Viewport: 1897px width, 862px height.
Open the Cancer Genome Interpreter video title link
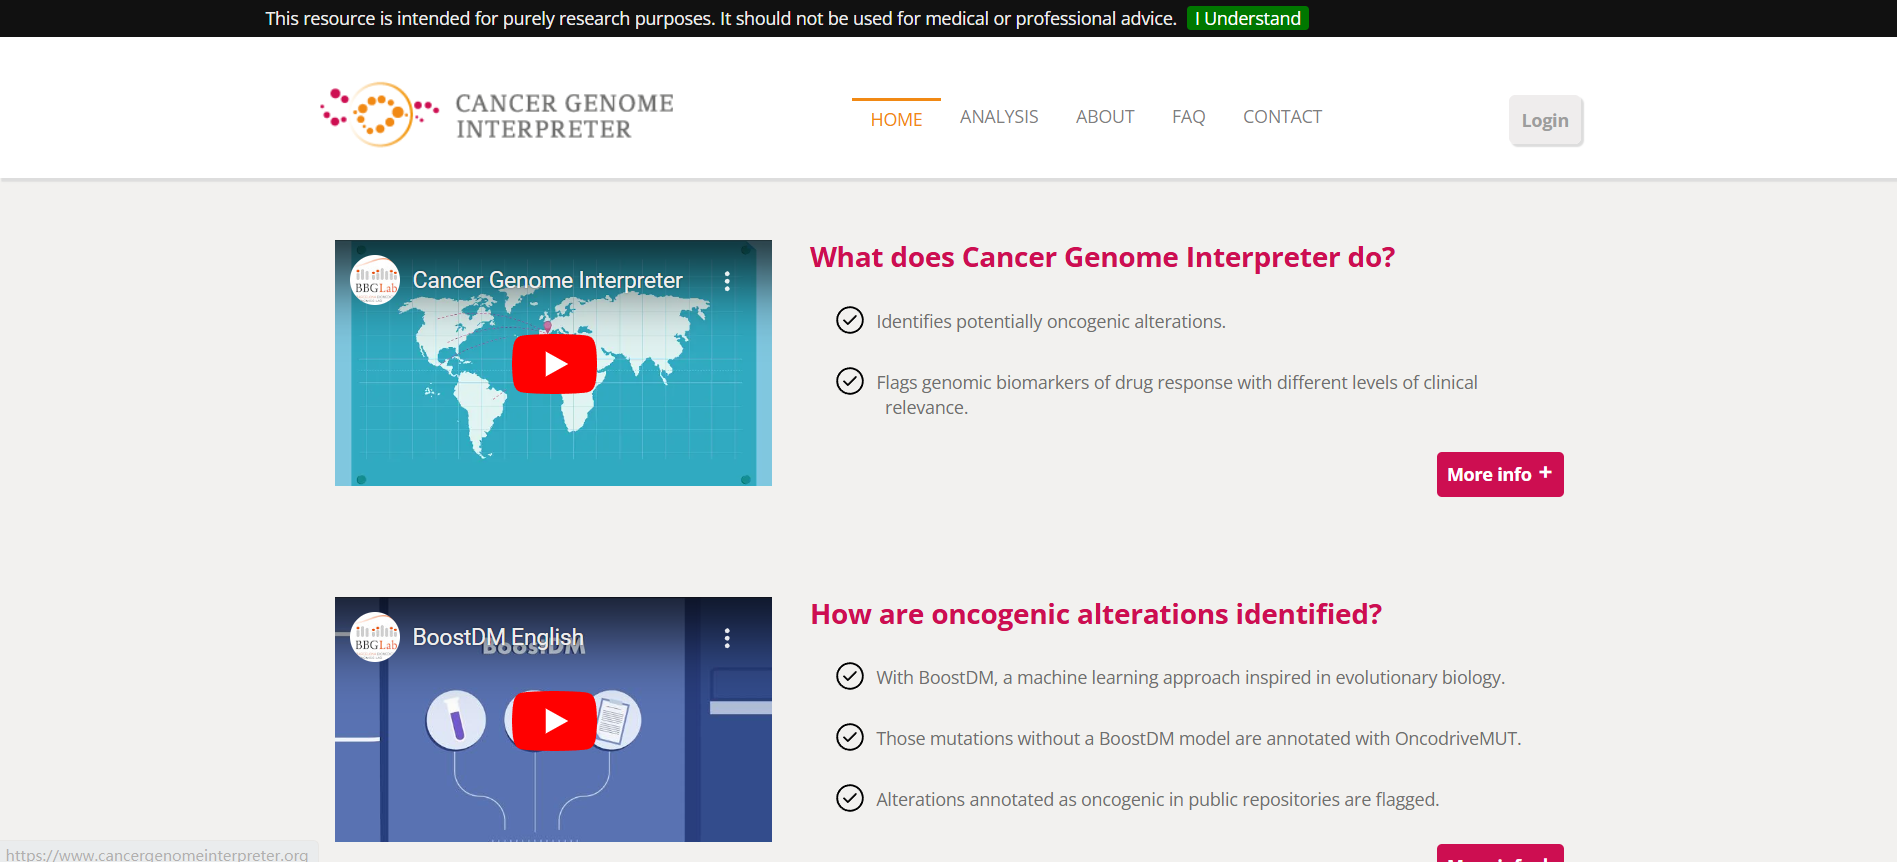tap(548, 280)
